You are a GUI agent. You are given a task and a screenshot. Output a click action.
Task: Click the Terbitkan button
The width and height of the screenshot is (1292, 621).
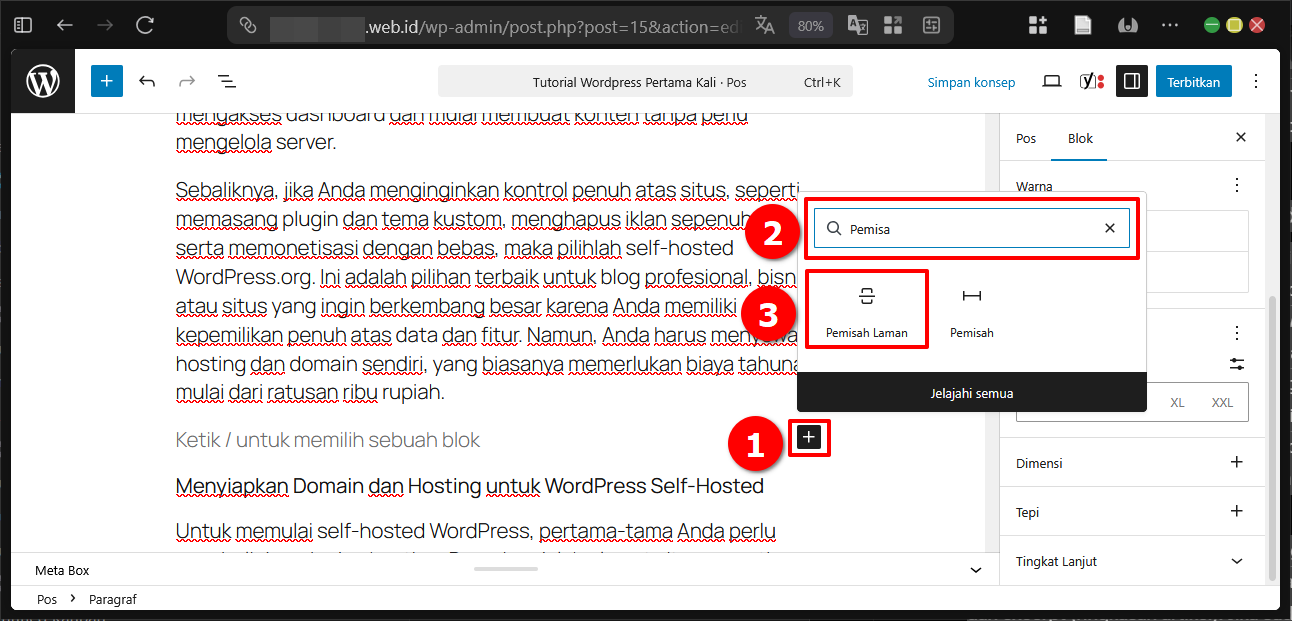1193,81
